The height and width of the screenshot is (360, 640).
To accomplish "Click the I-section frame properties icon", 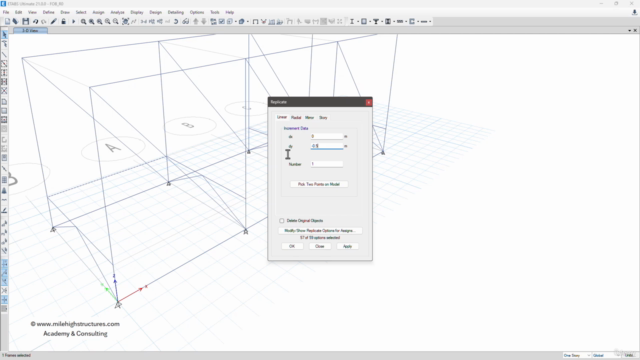I will point(352,22).
